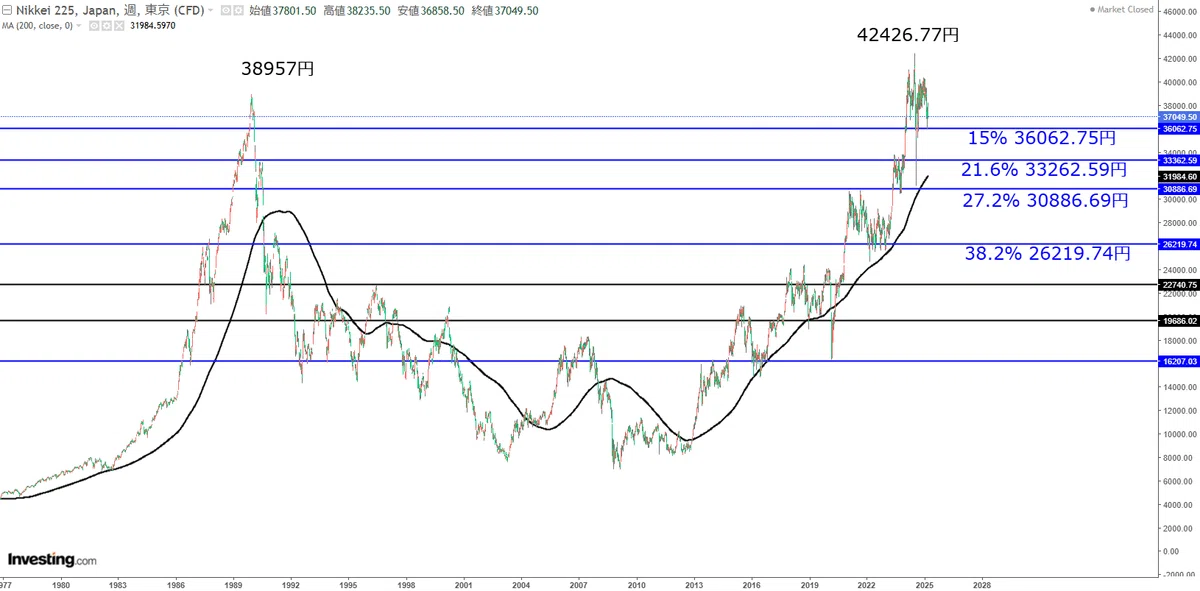Click the Market Closed status indicator
This screenshot has height=591, width=1200.
tap(1120, 9)
